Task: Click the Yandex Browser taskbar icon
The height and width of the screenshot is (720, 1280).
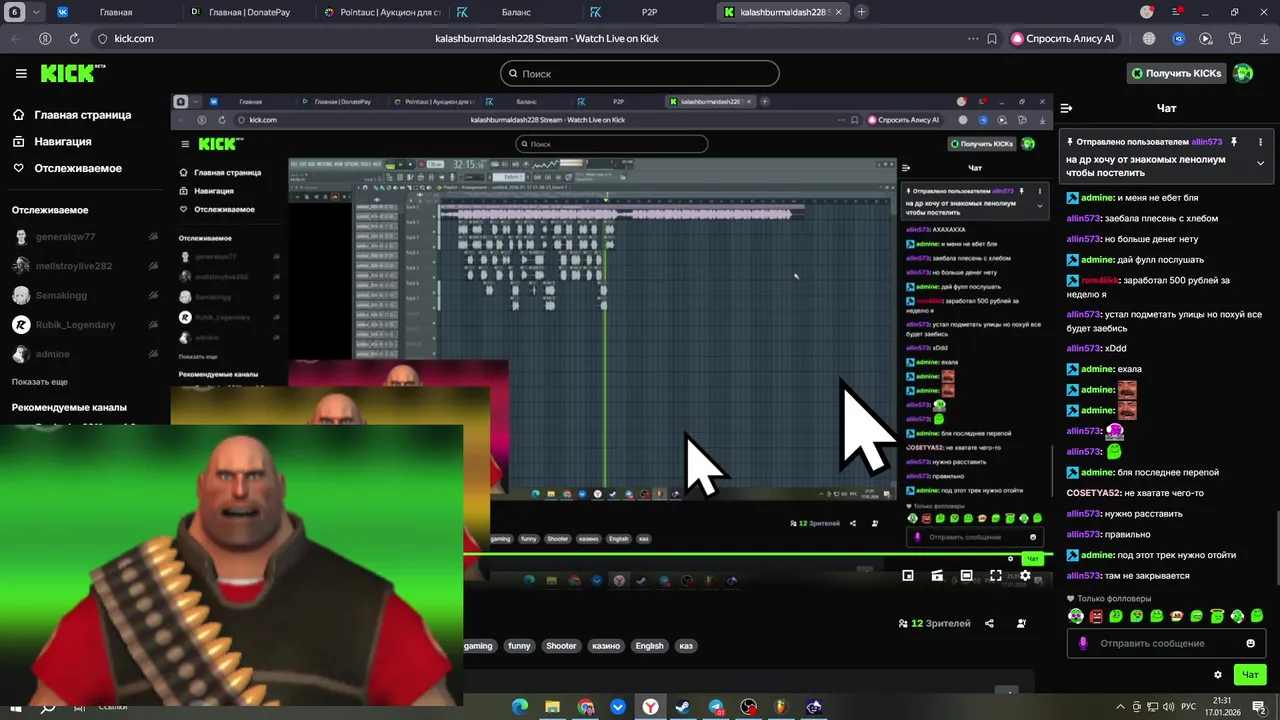Action: pyautogui.click(x=650, y=707)
